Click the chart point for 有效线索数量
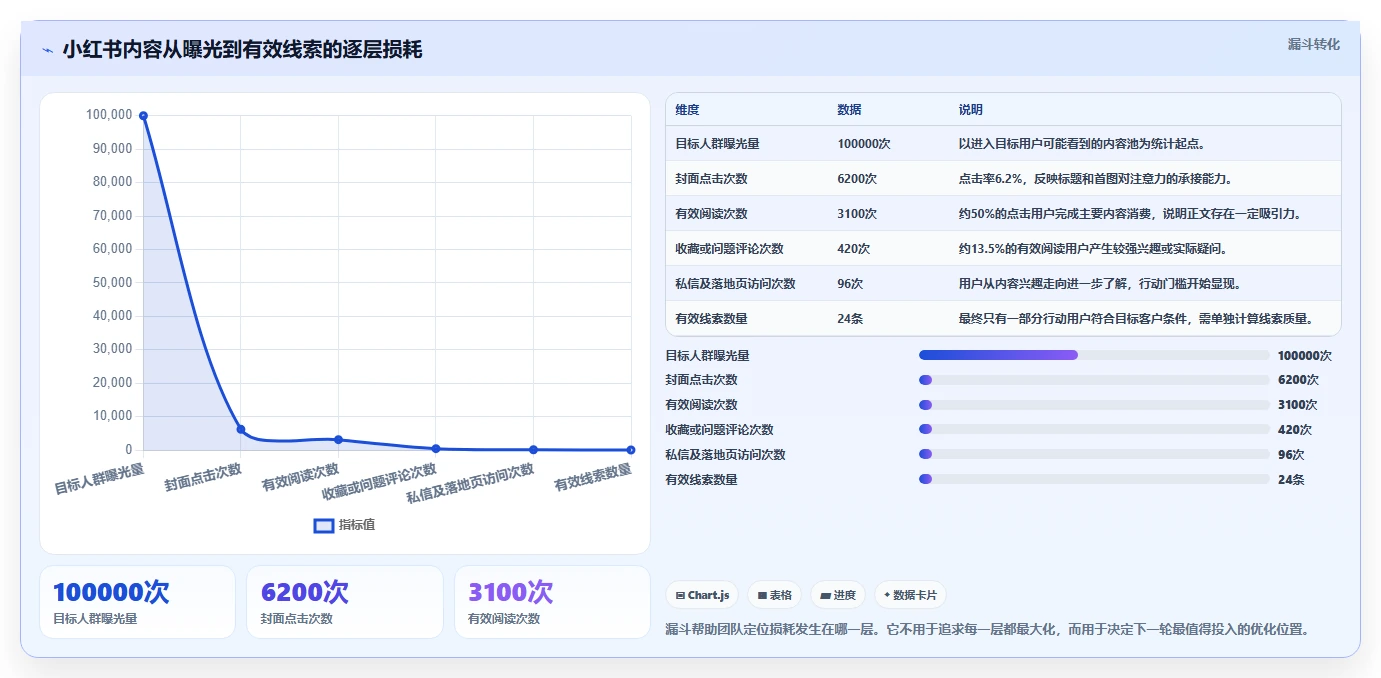The width and height of the screenshot is (1381, 678). [631, 450]
